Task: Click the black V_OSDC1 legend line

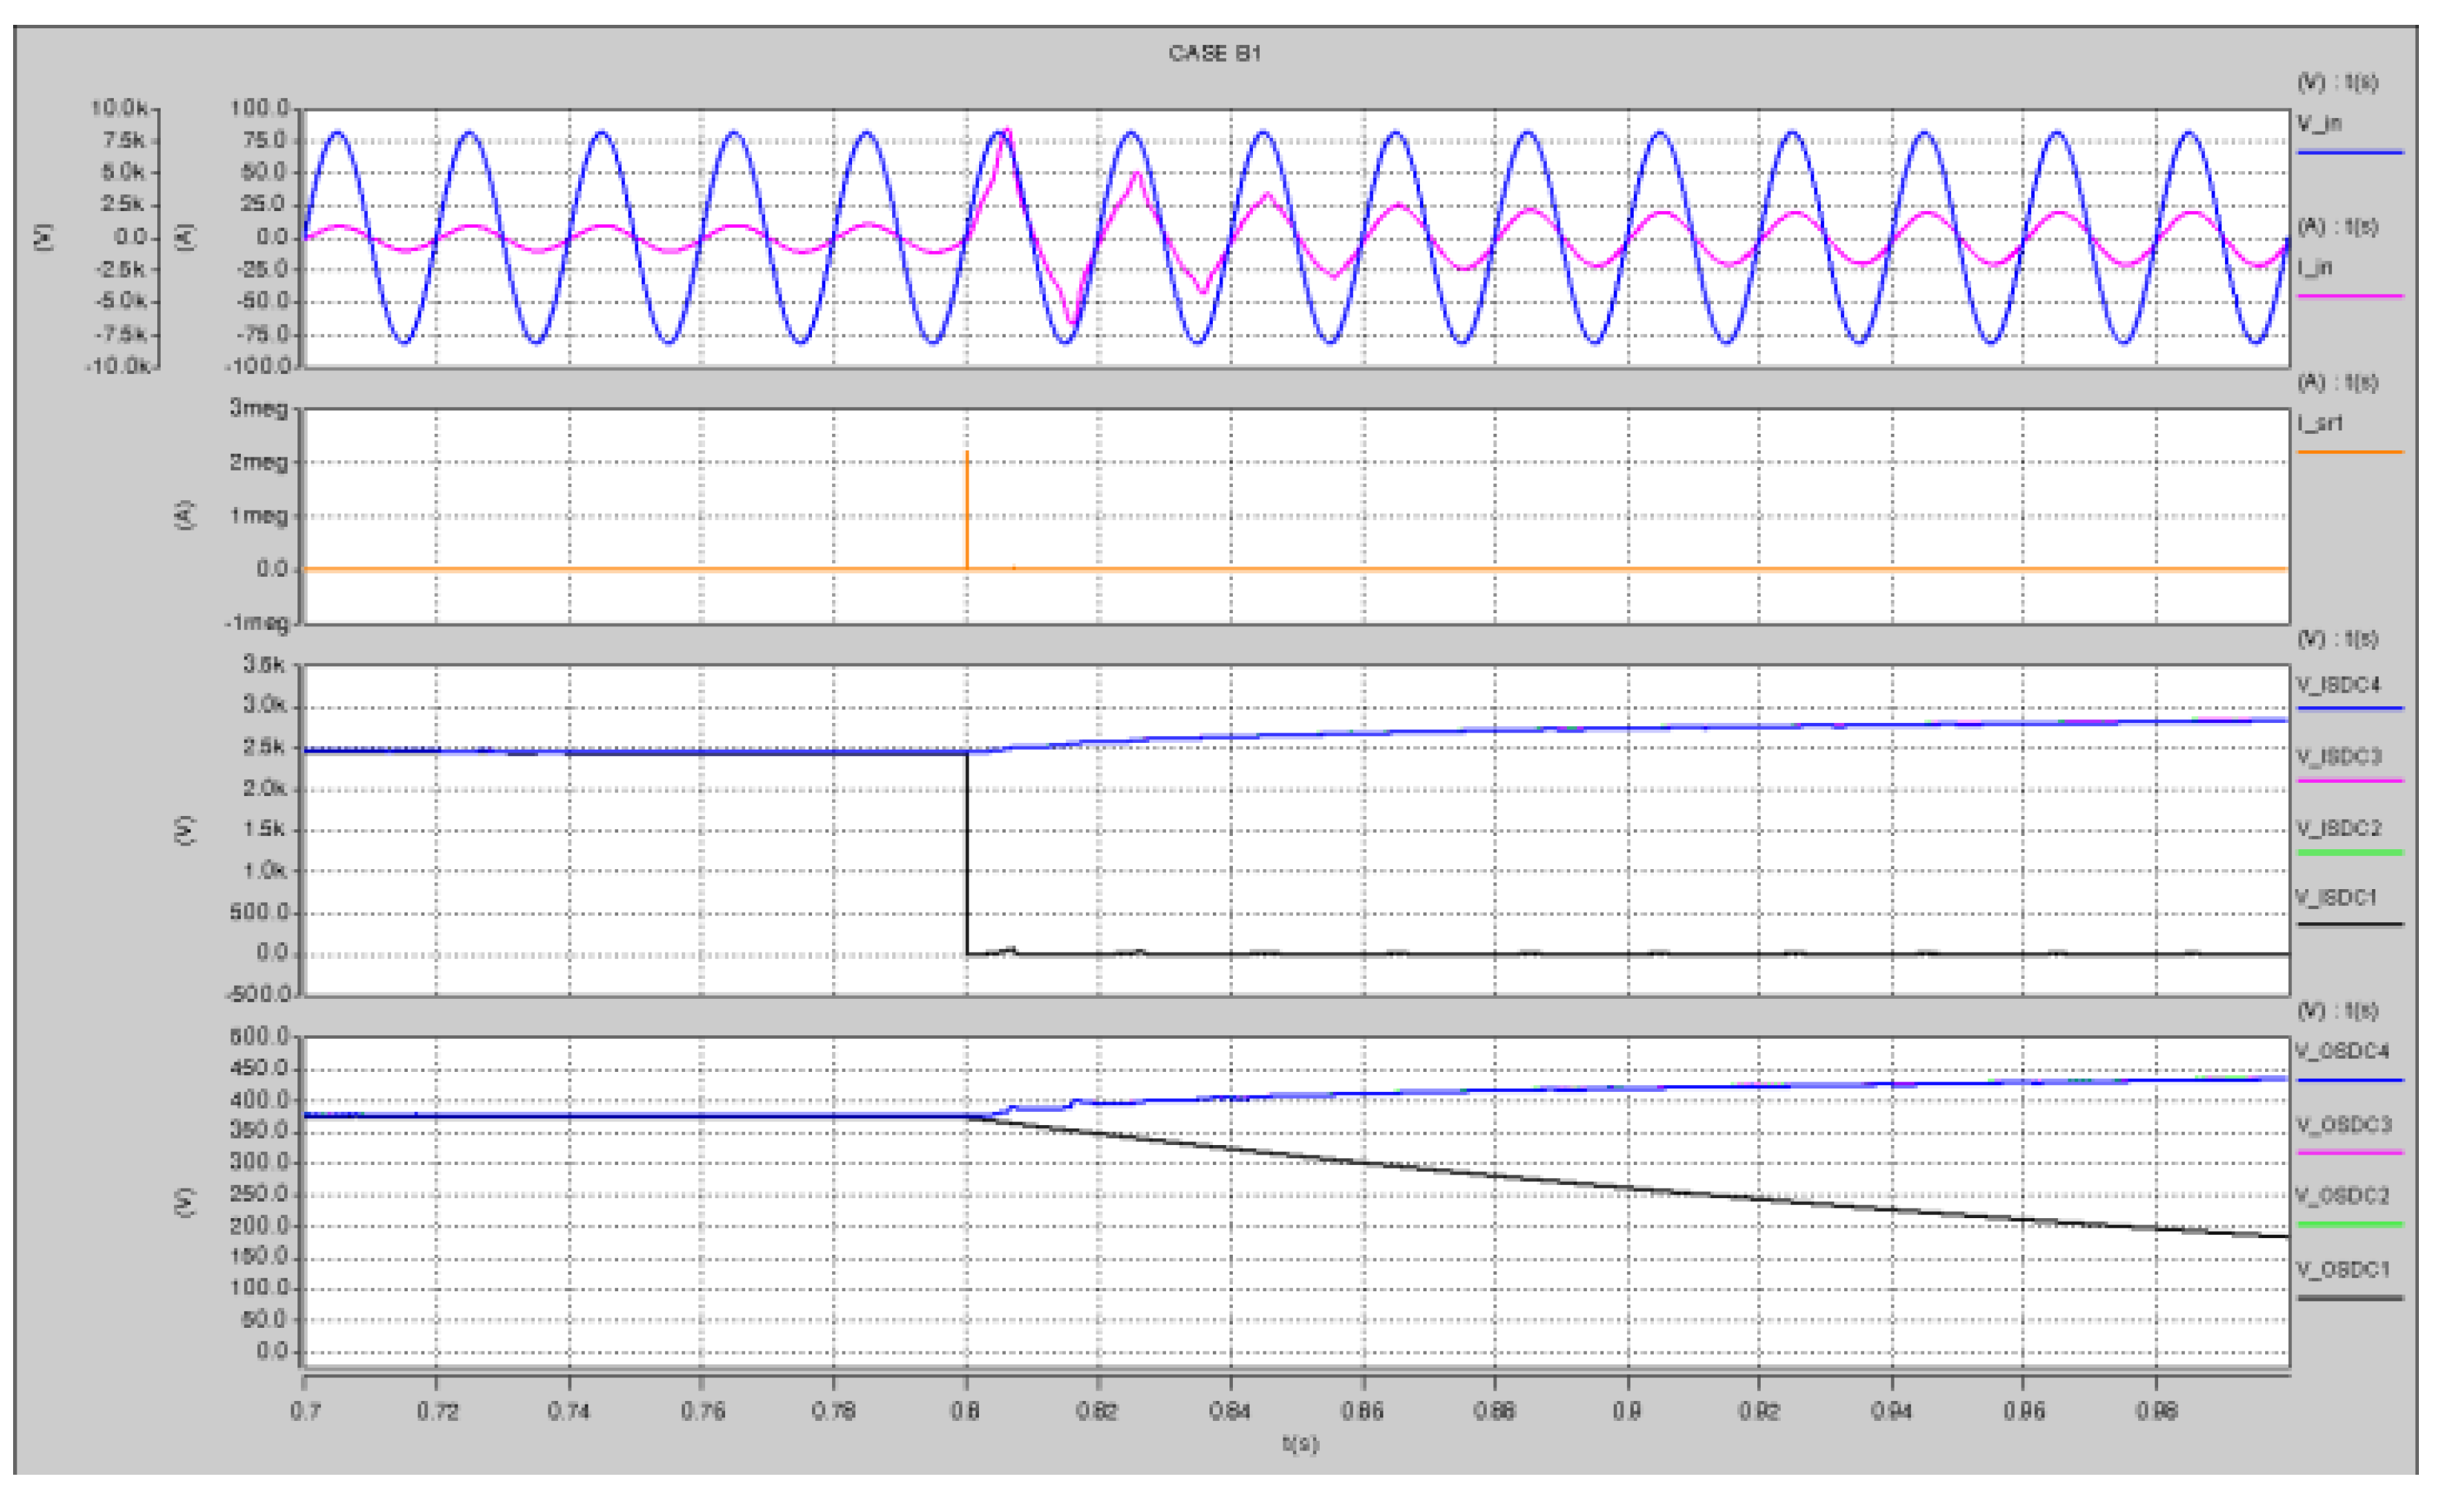Action: coord(2349,1298)
